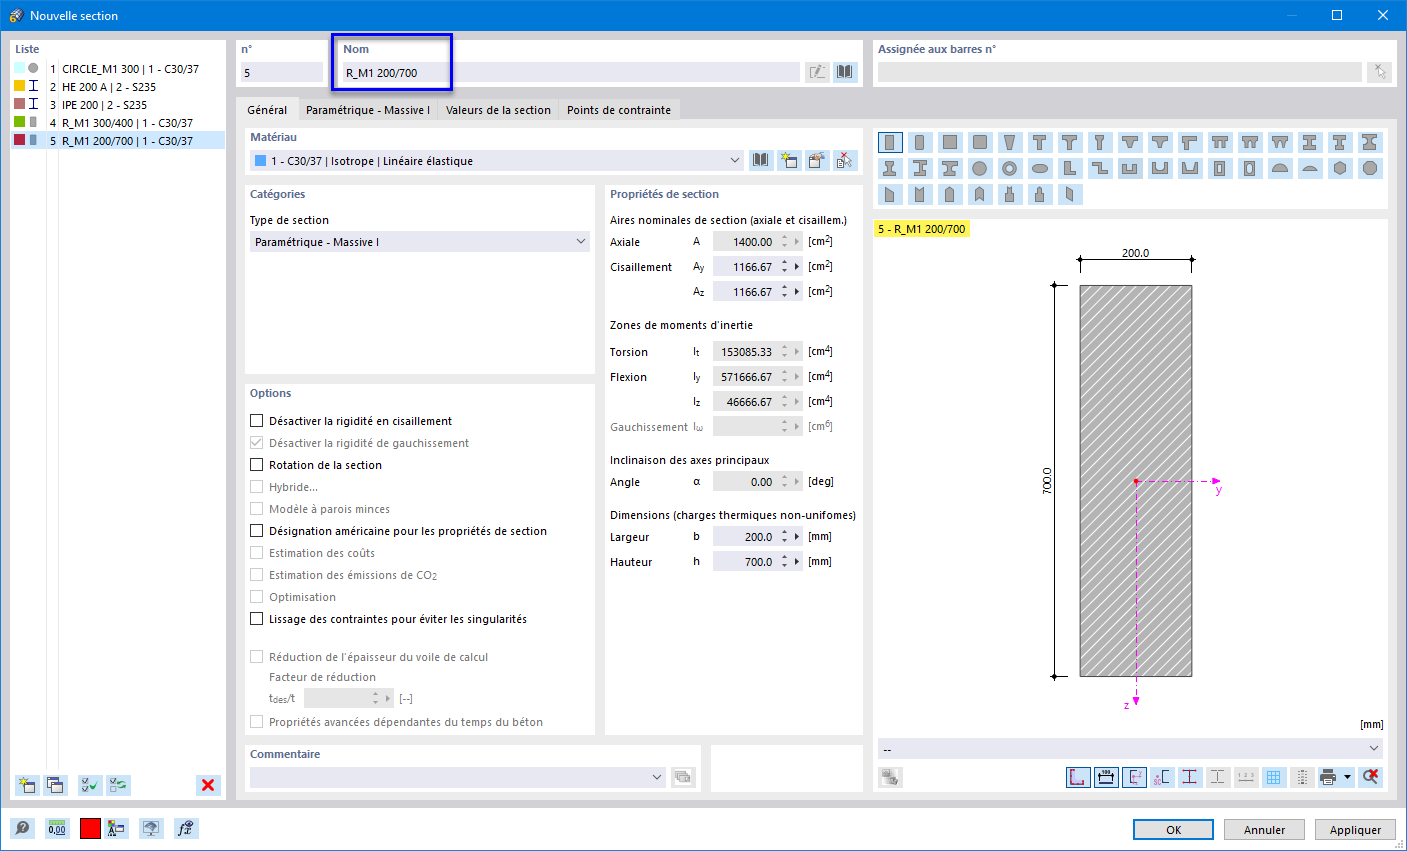Open the help speech-bubble icon
Viewport: 1407px width, 851px height.
click(x=23, y=828)
